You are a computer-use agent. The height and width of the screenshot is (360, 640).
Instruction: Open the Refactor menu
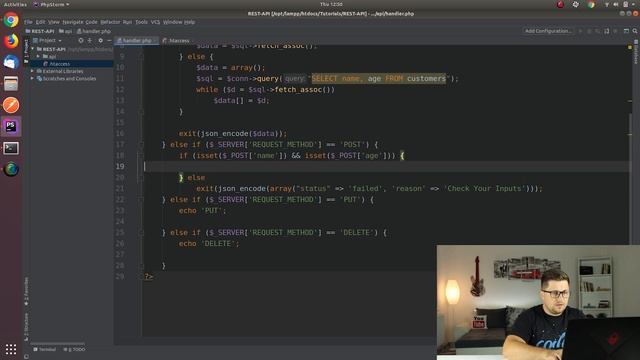click(x=110, y=22)
